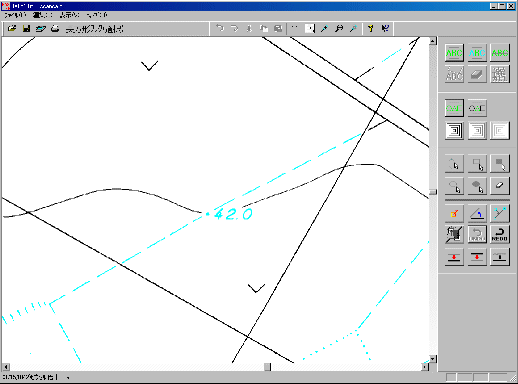
Task: Click the horizontal scrollbar thumb
Action: pos(267,367)
